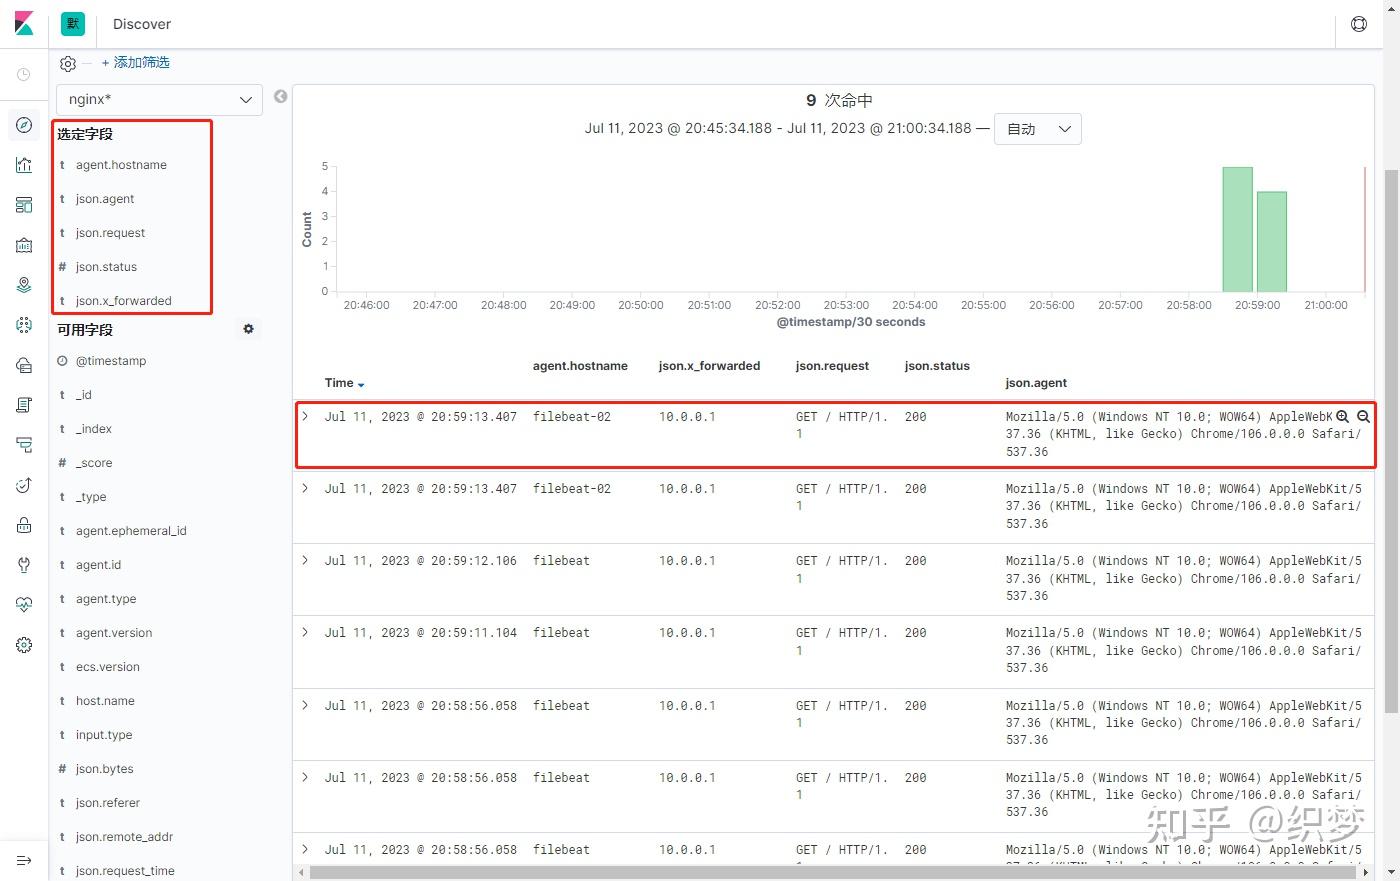Filter for value magnifier plus in first row
The height and width of the screenshot is (881, 1400).
[x=1343, y=416]
